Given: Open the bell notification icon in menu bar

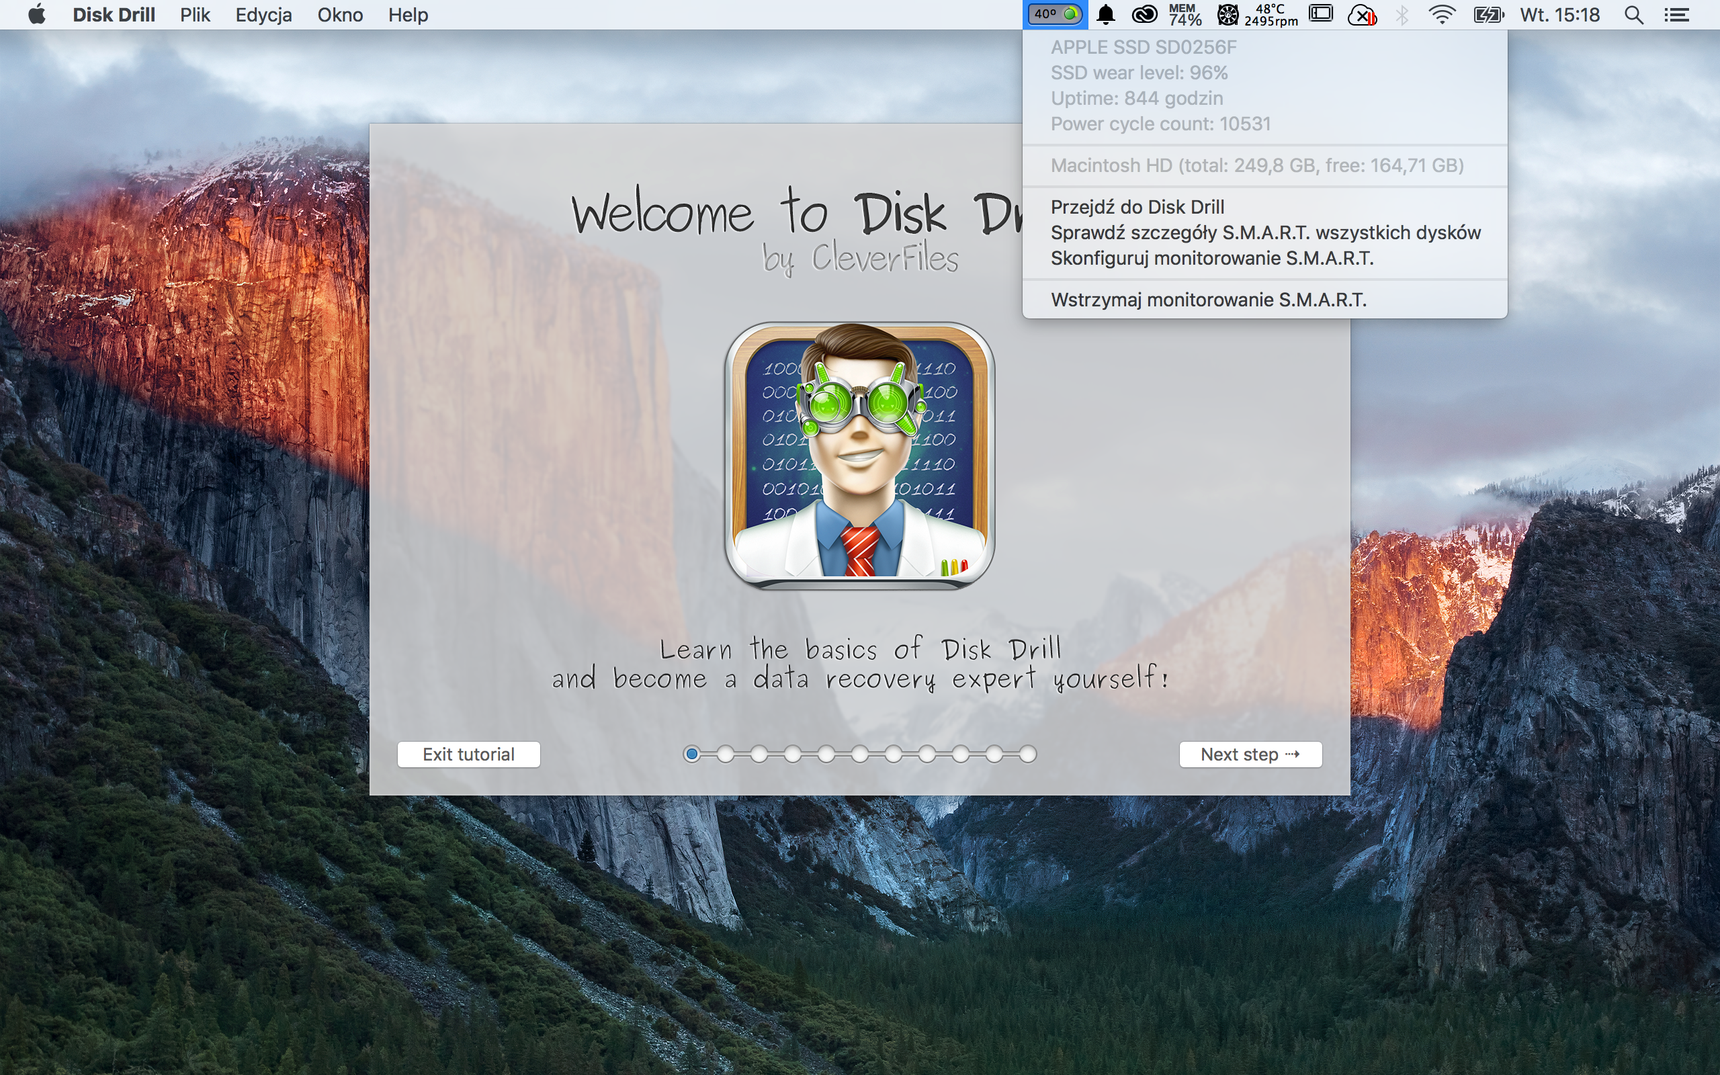Looking at the screenshot, I should coord(1105,14).
